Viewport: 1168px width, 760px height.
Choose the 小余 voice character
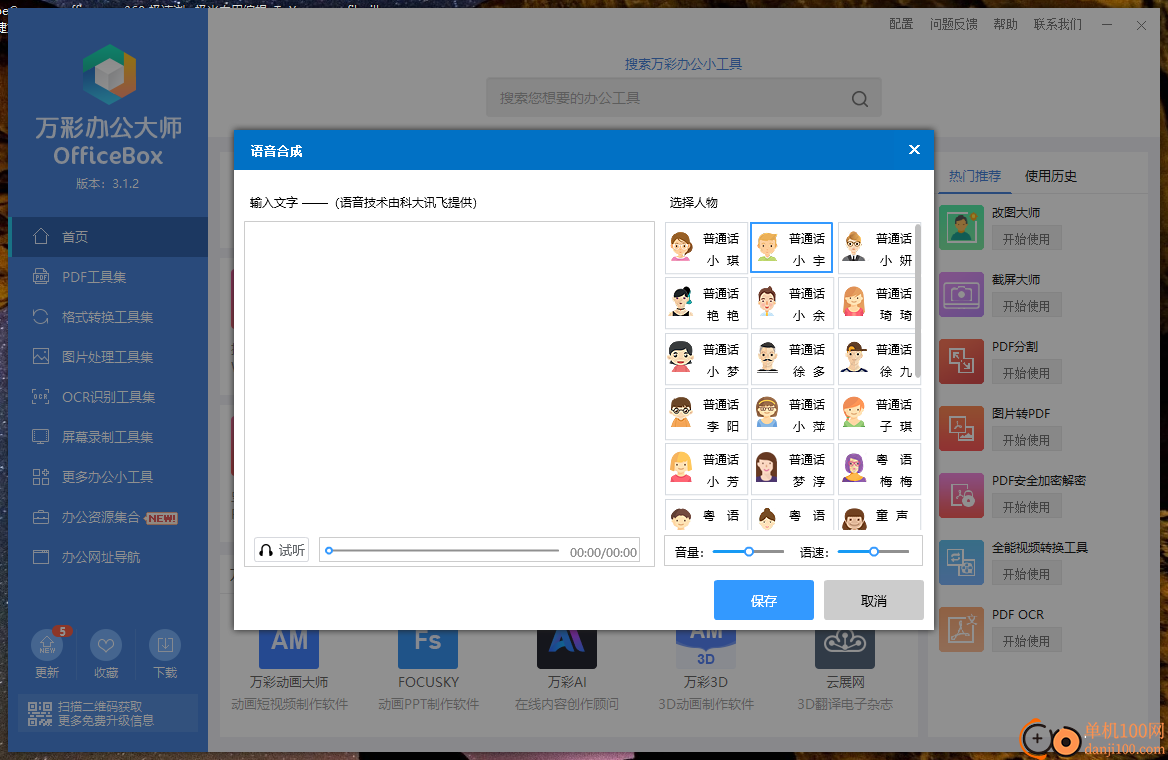791,303
